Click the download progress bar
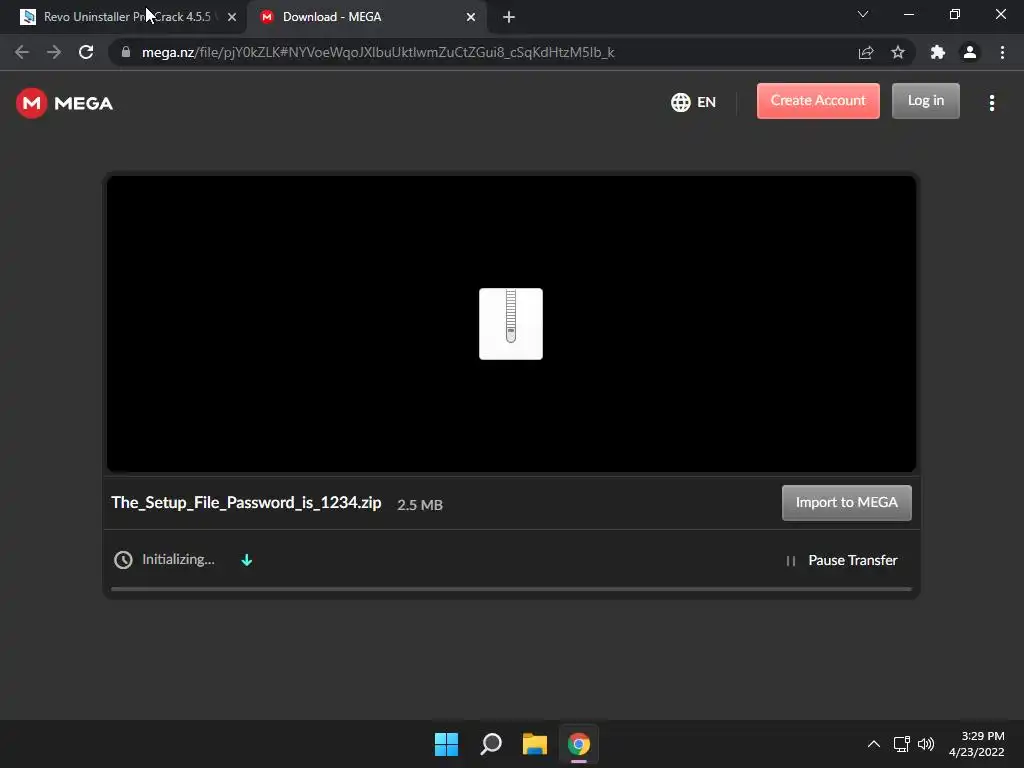 click(x=511, y=589)
